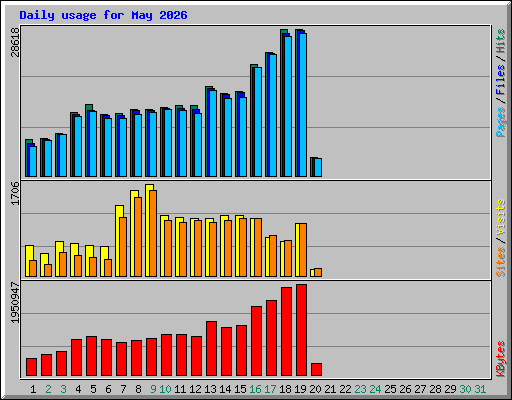Select the red KBytes bar for day 16
The width and height of the screenshot is (512, 400).
pos(256,341)
